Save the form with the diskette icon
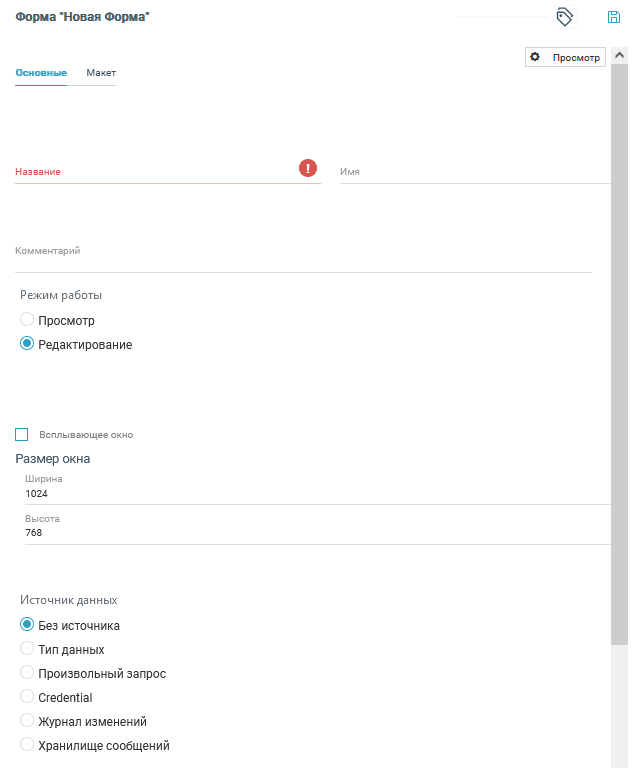The image size is (642, 768). [614, 17]
